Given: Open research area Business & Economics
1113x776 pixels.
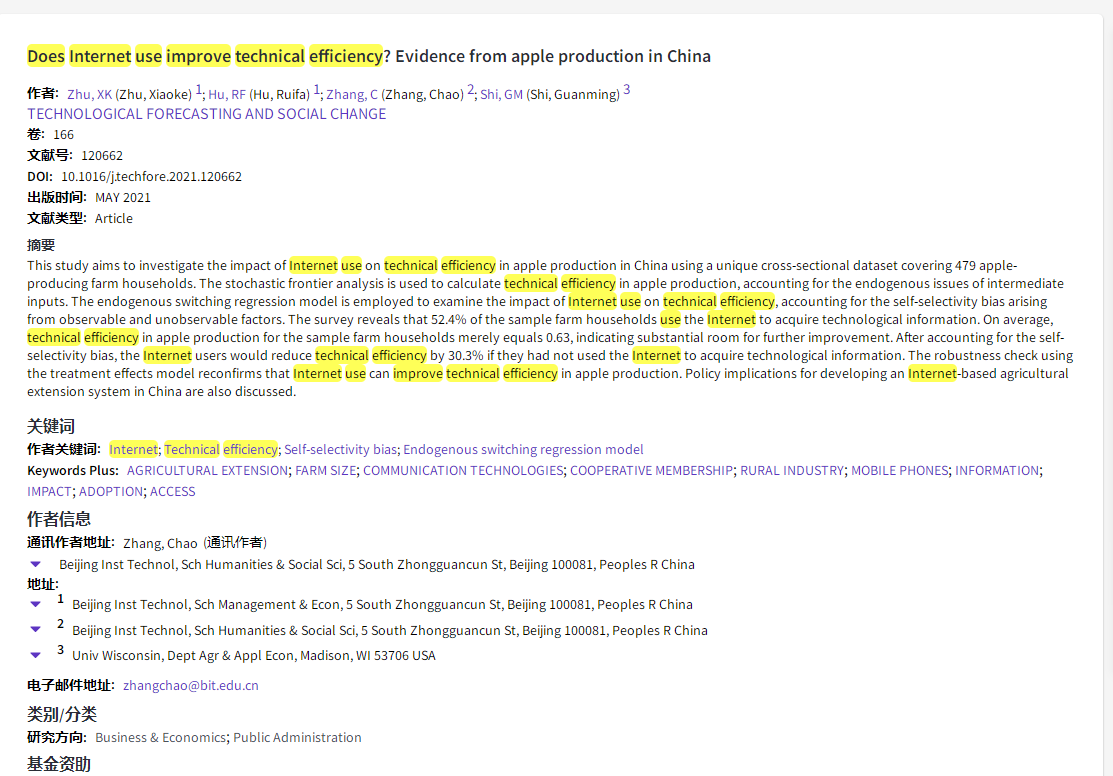Looking at the screenshot, I should tap(160, 737).
